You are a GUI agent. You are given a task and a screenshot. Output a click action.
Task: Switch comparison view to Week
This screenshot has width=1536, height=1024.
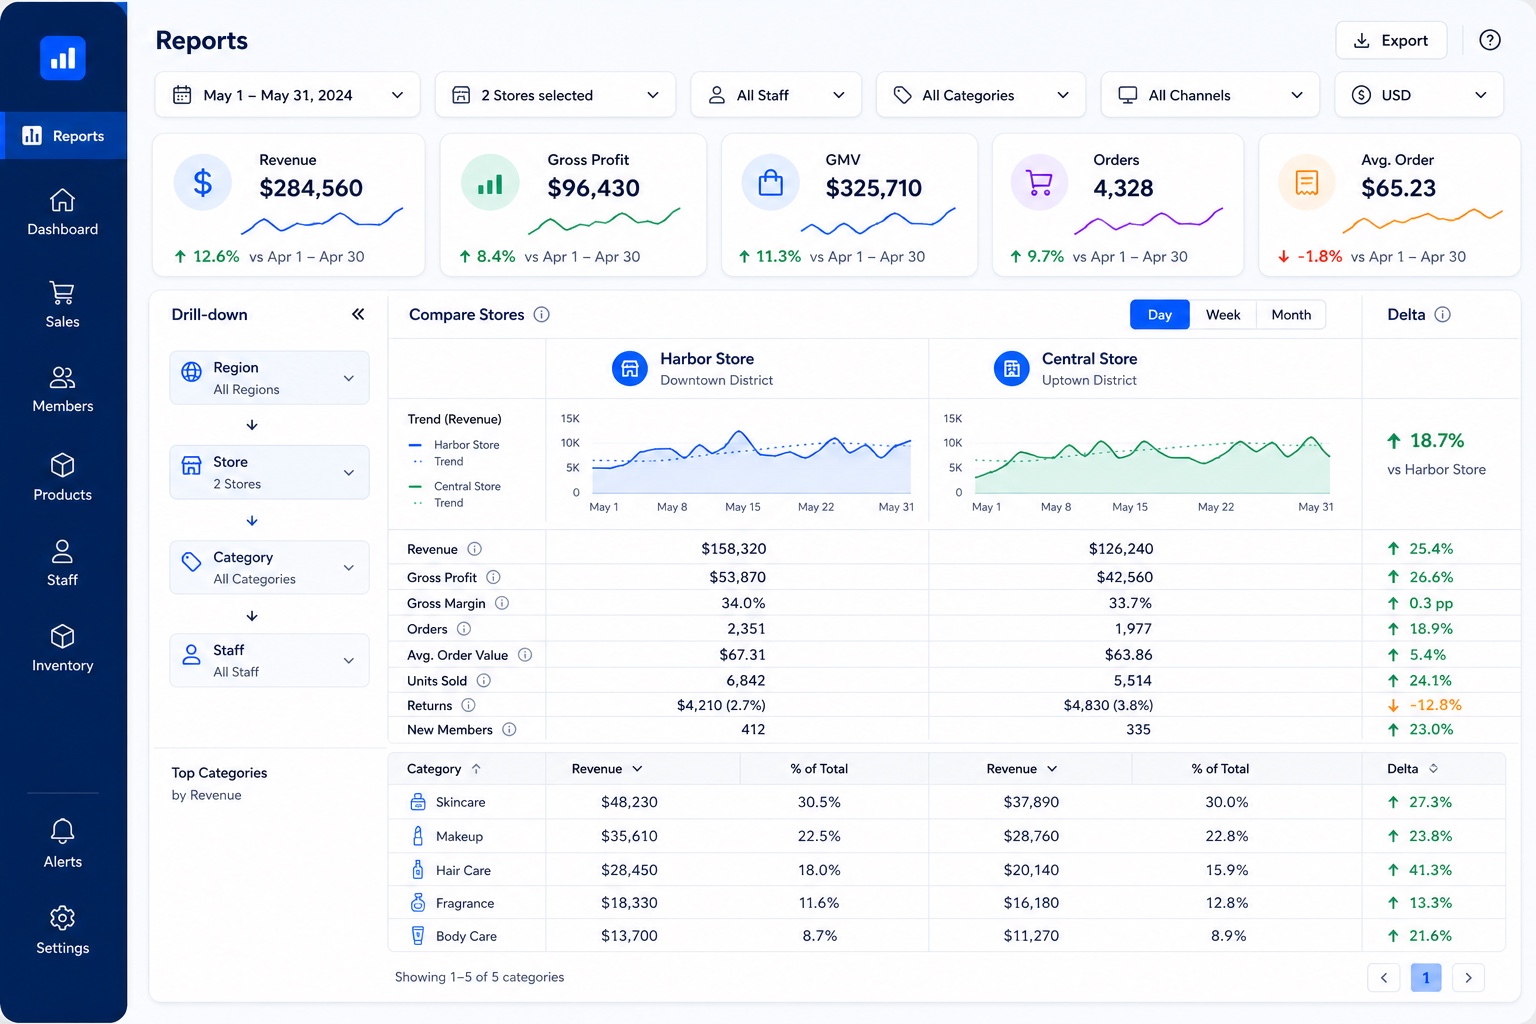point(1222,314)
